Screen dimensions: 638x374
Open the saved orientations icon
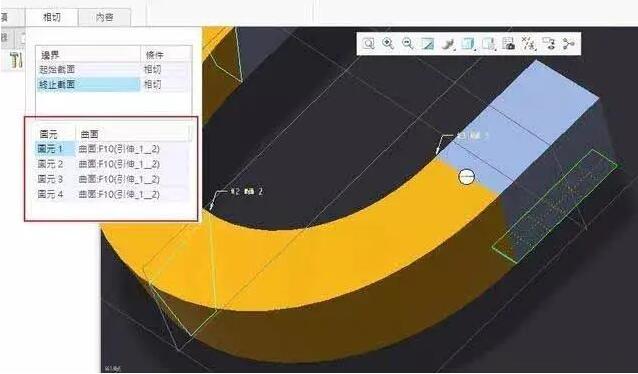click(488, 44)
